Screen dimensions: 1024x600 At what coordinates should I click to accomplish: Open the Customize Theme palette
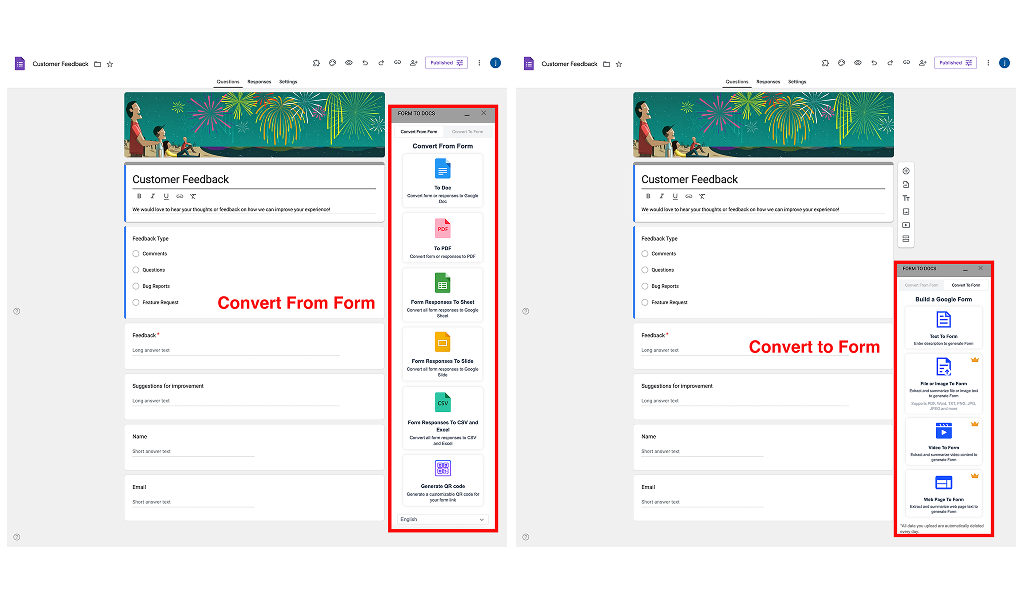pos(334,62)
